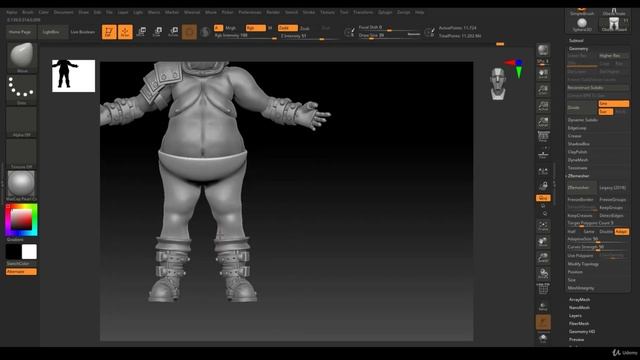Screen dimensions: 640x360
Task: Click the Rotate view shelf icon
Action: pos(543,274)
